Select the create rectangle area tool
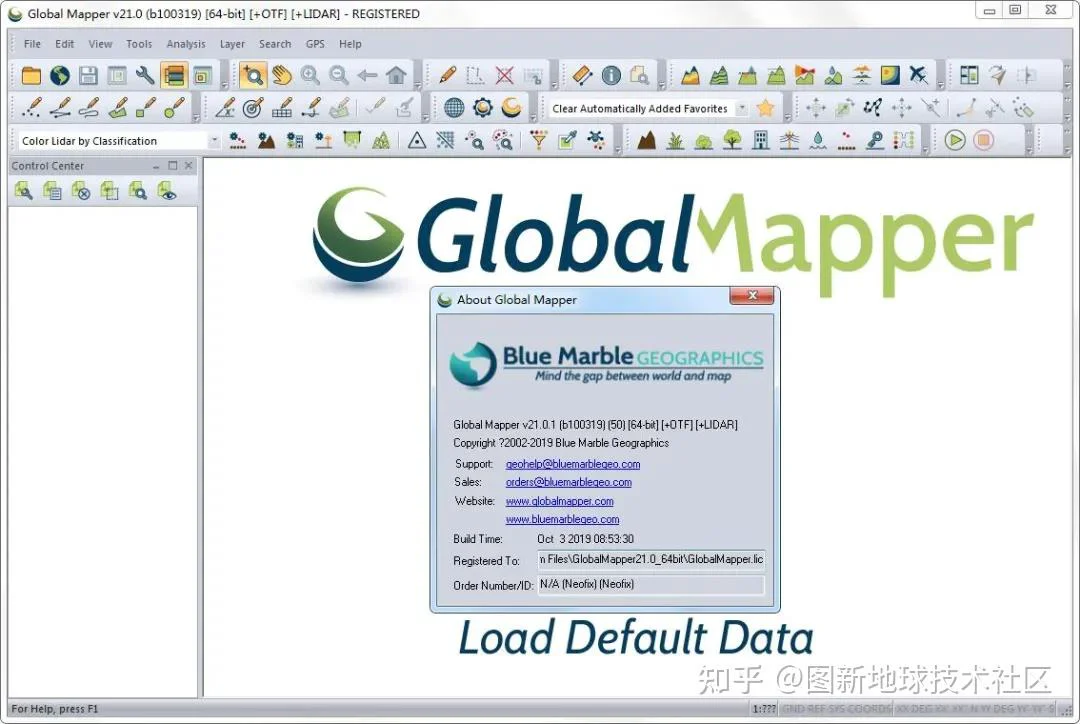The width and height of the screenshot is (1080, 724). tap(145, 108)
